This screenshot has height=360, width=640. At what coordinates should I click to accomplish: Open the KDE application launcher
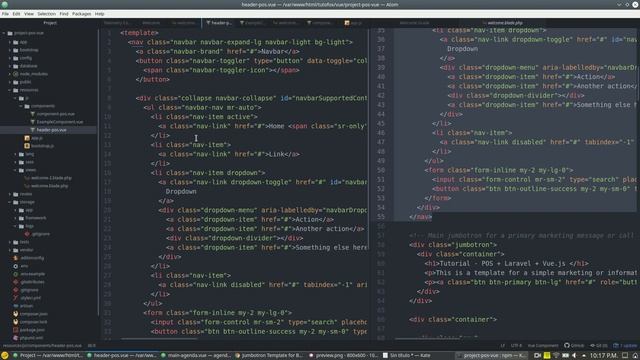pos(5,356)
